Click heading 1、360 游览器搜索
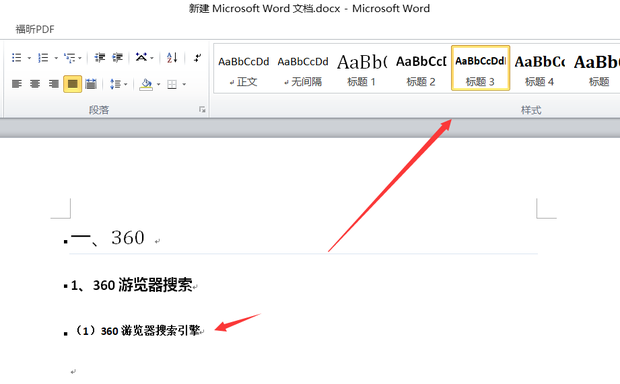The image size is (620, 384). point(131,285)
